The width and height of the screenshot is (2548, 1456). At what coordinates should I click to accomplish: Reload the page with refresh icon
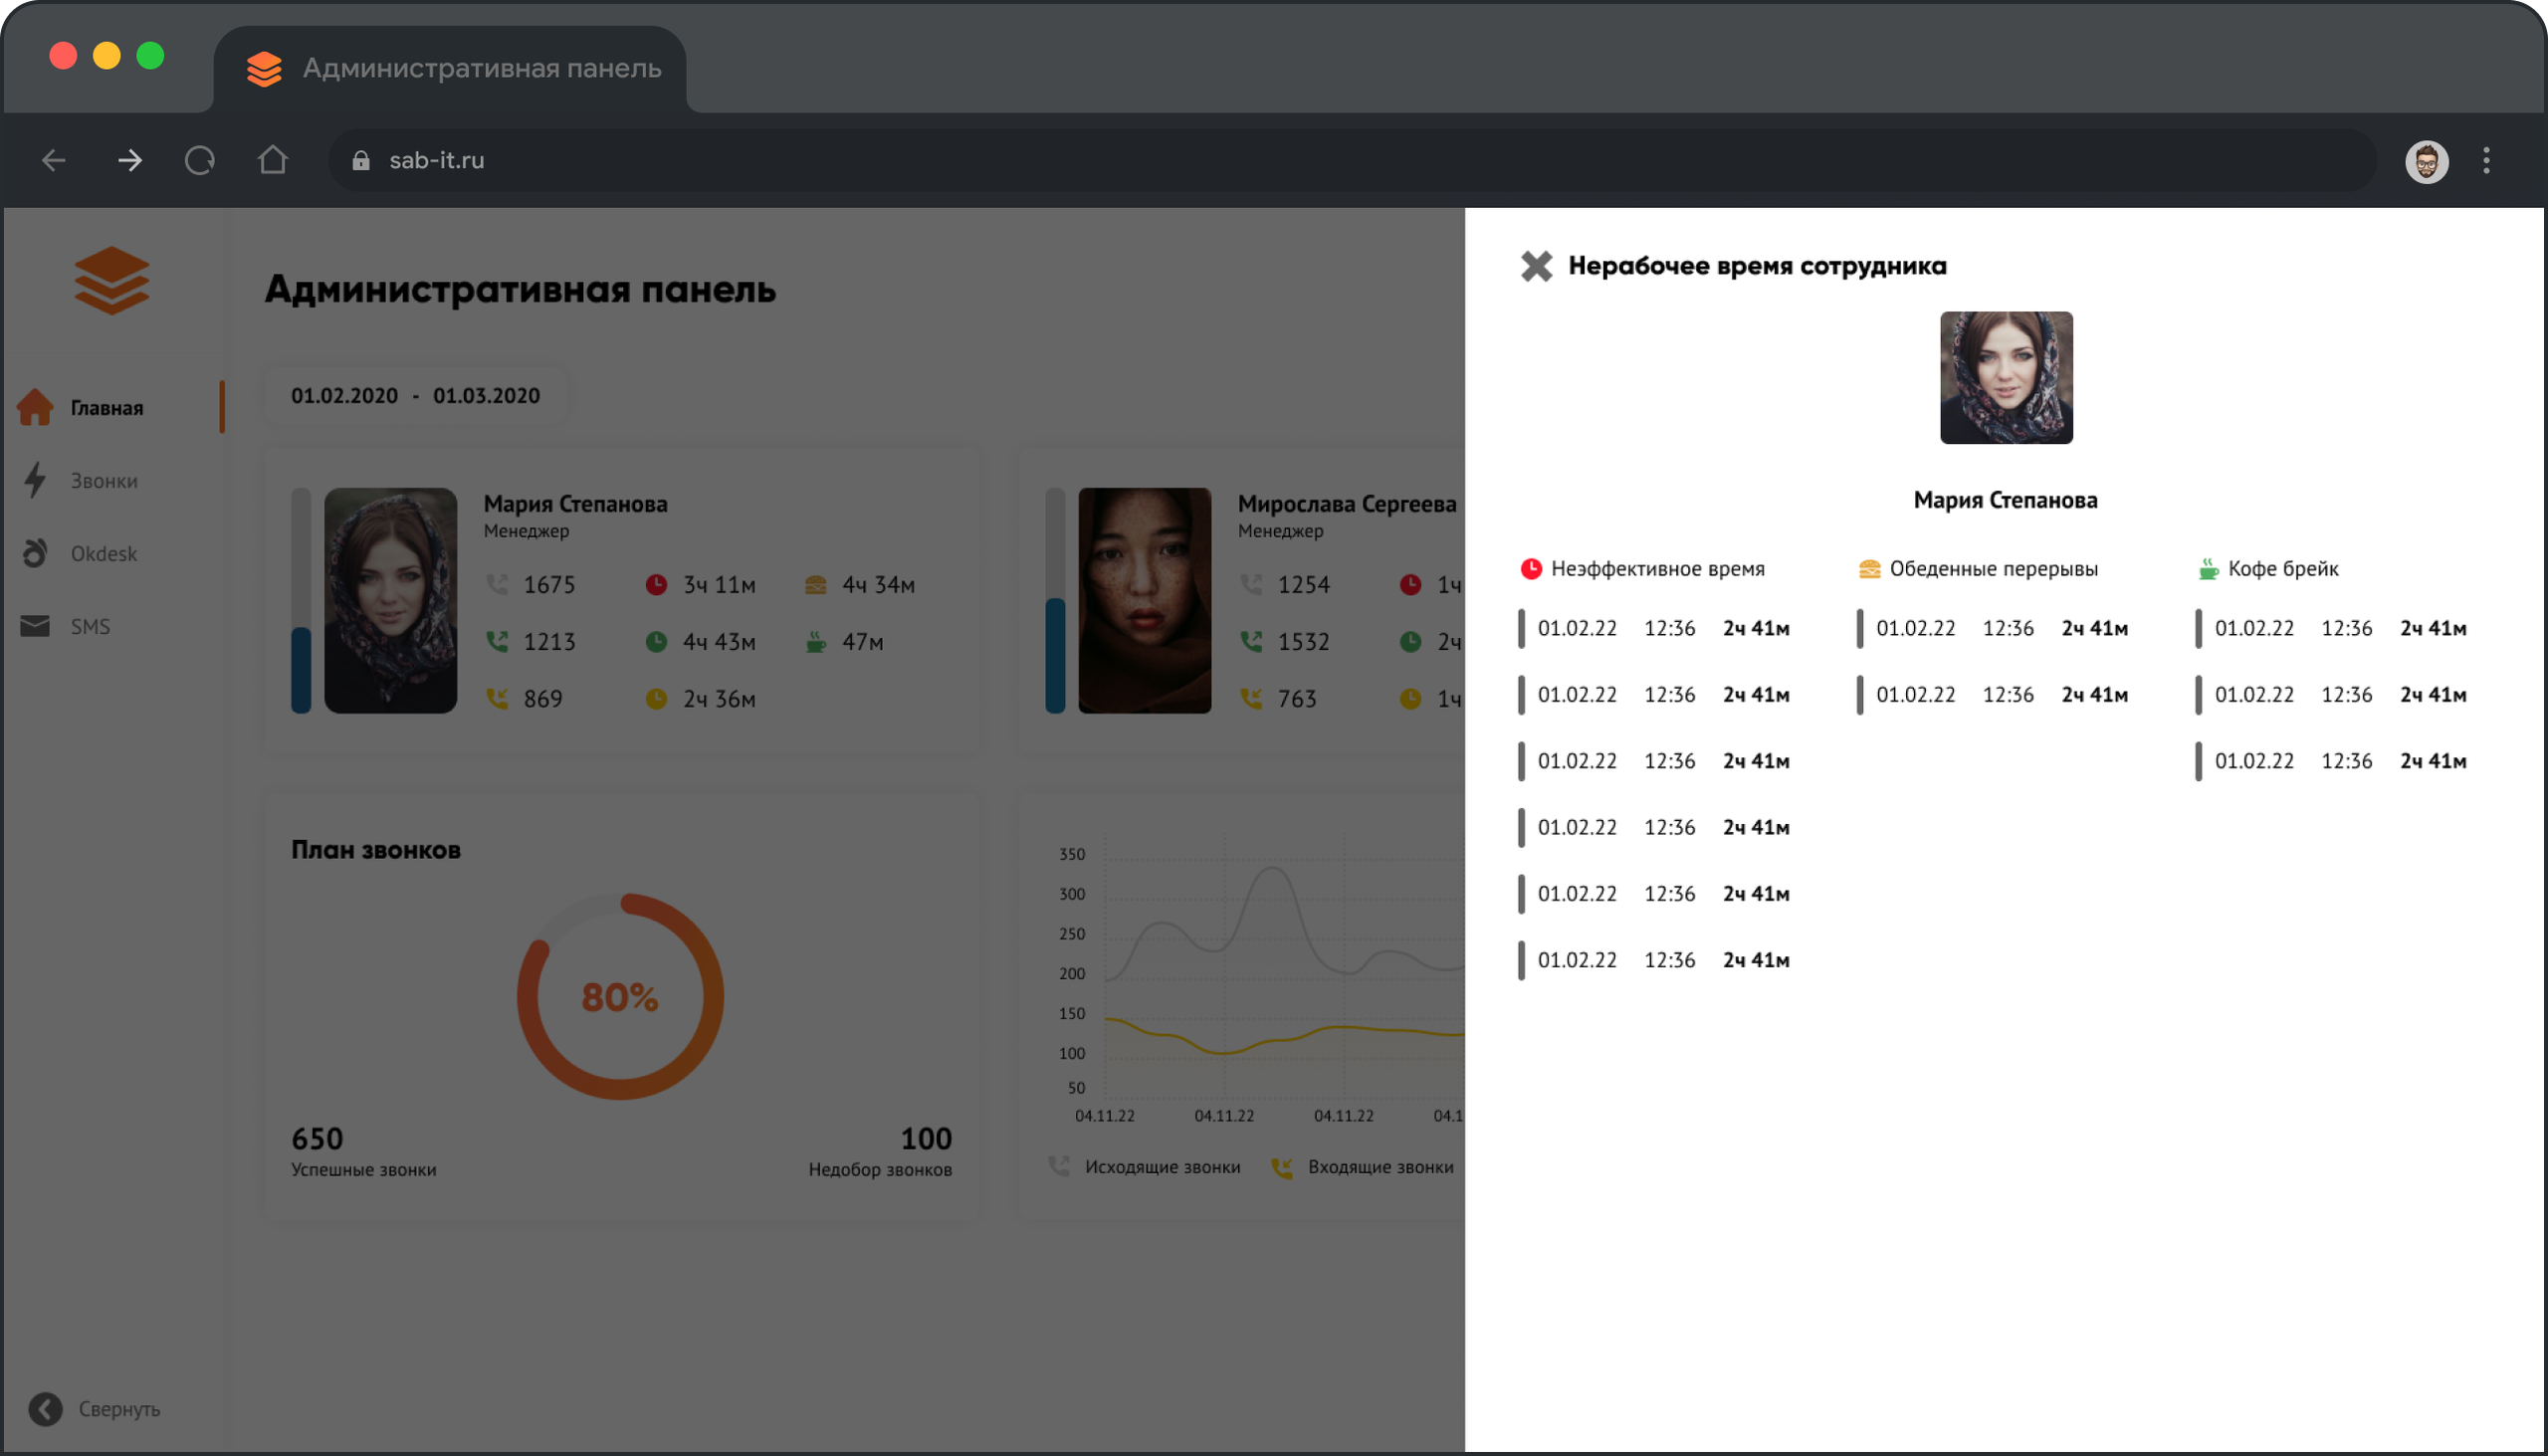click(200, 160)
